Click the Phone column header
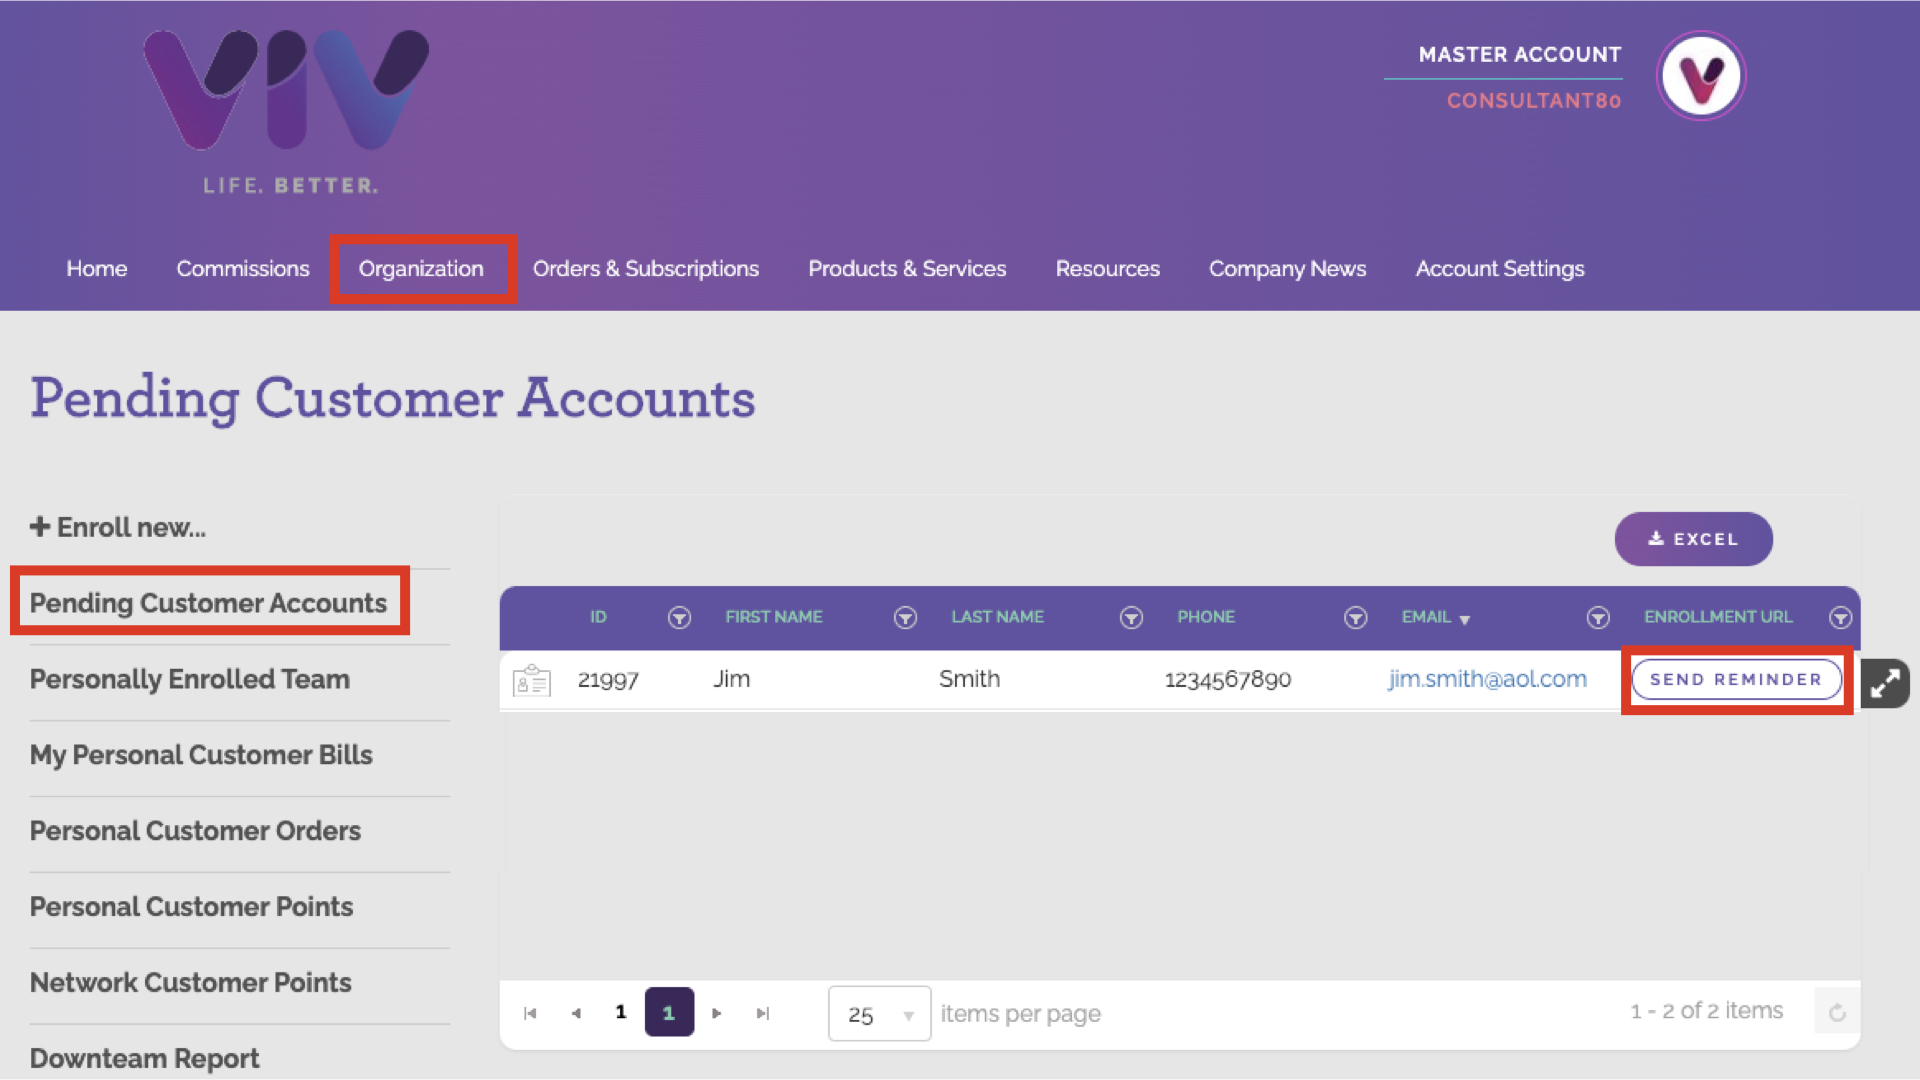Screen dimensions: 1920x1080 [x=1206, y=617]
